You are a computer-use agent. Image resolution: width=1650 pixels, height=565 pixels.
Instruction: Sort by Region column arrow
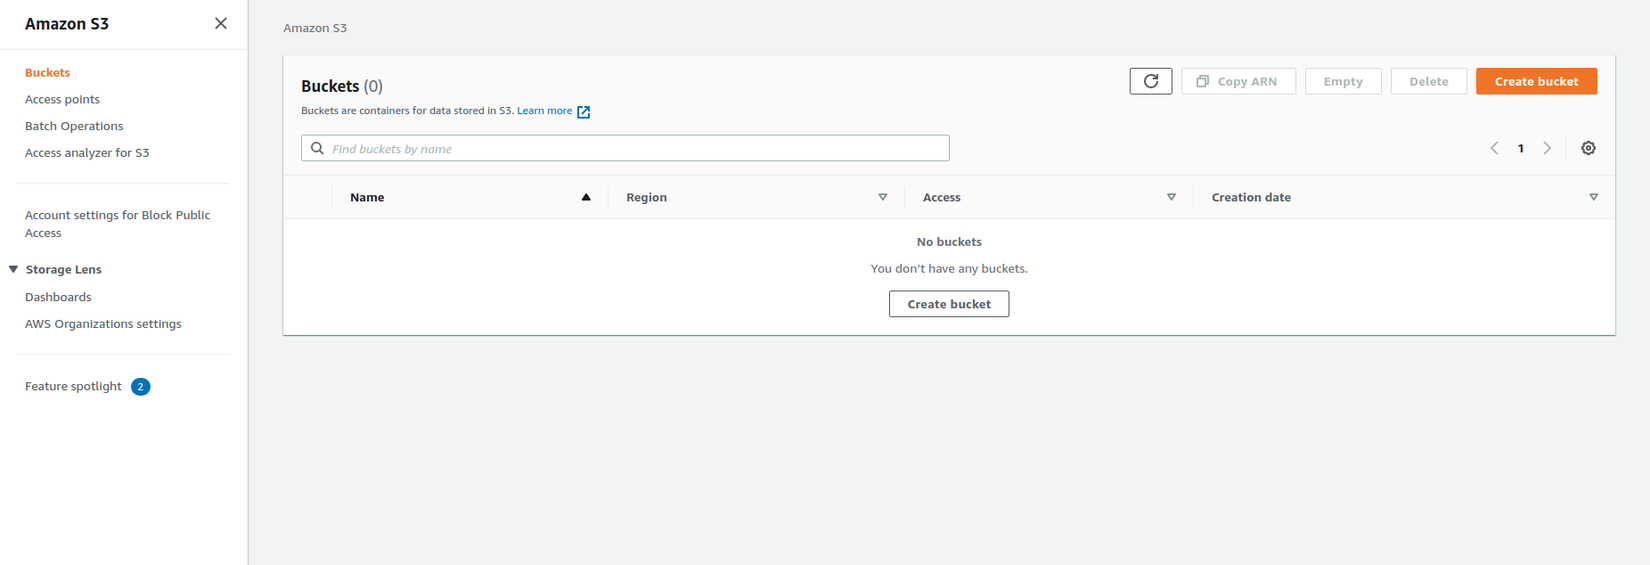point(882,197)
